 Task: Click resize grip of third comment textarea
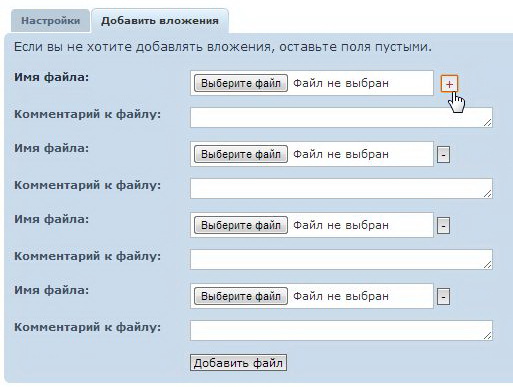(x=487, y=265)
